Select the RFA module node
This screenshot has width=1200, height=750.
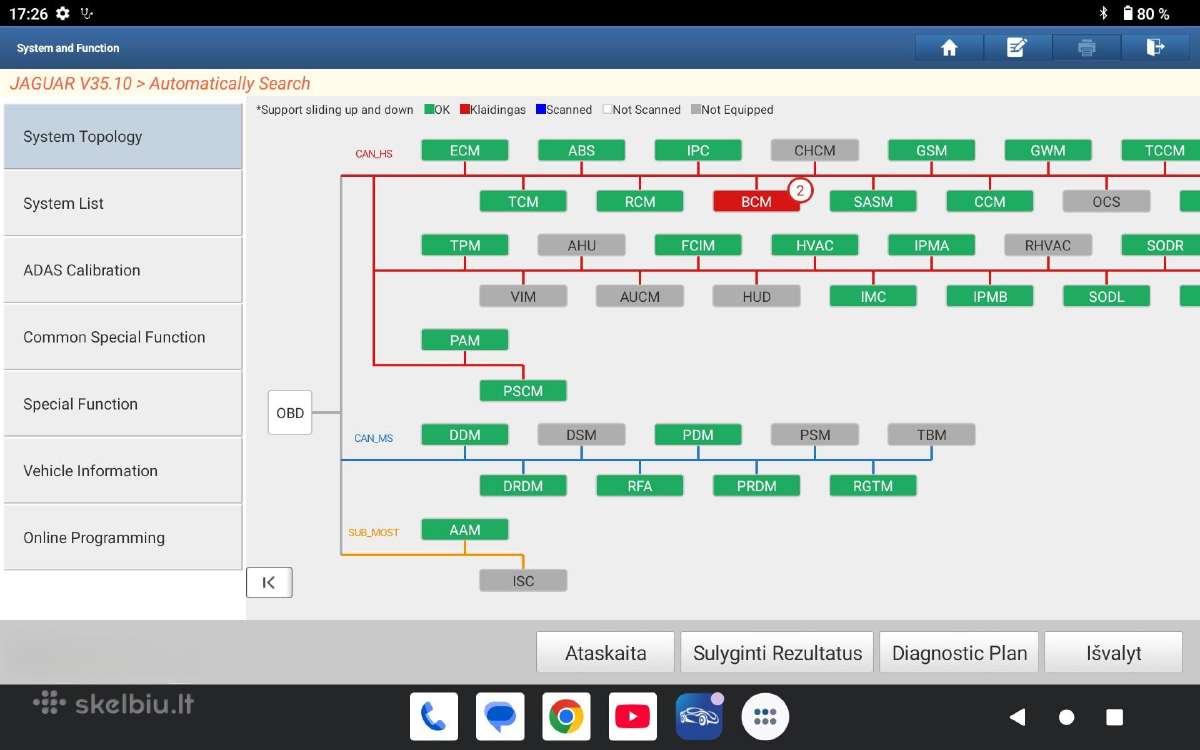pos(640,486)
